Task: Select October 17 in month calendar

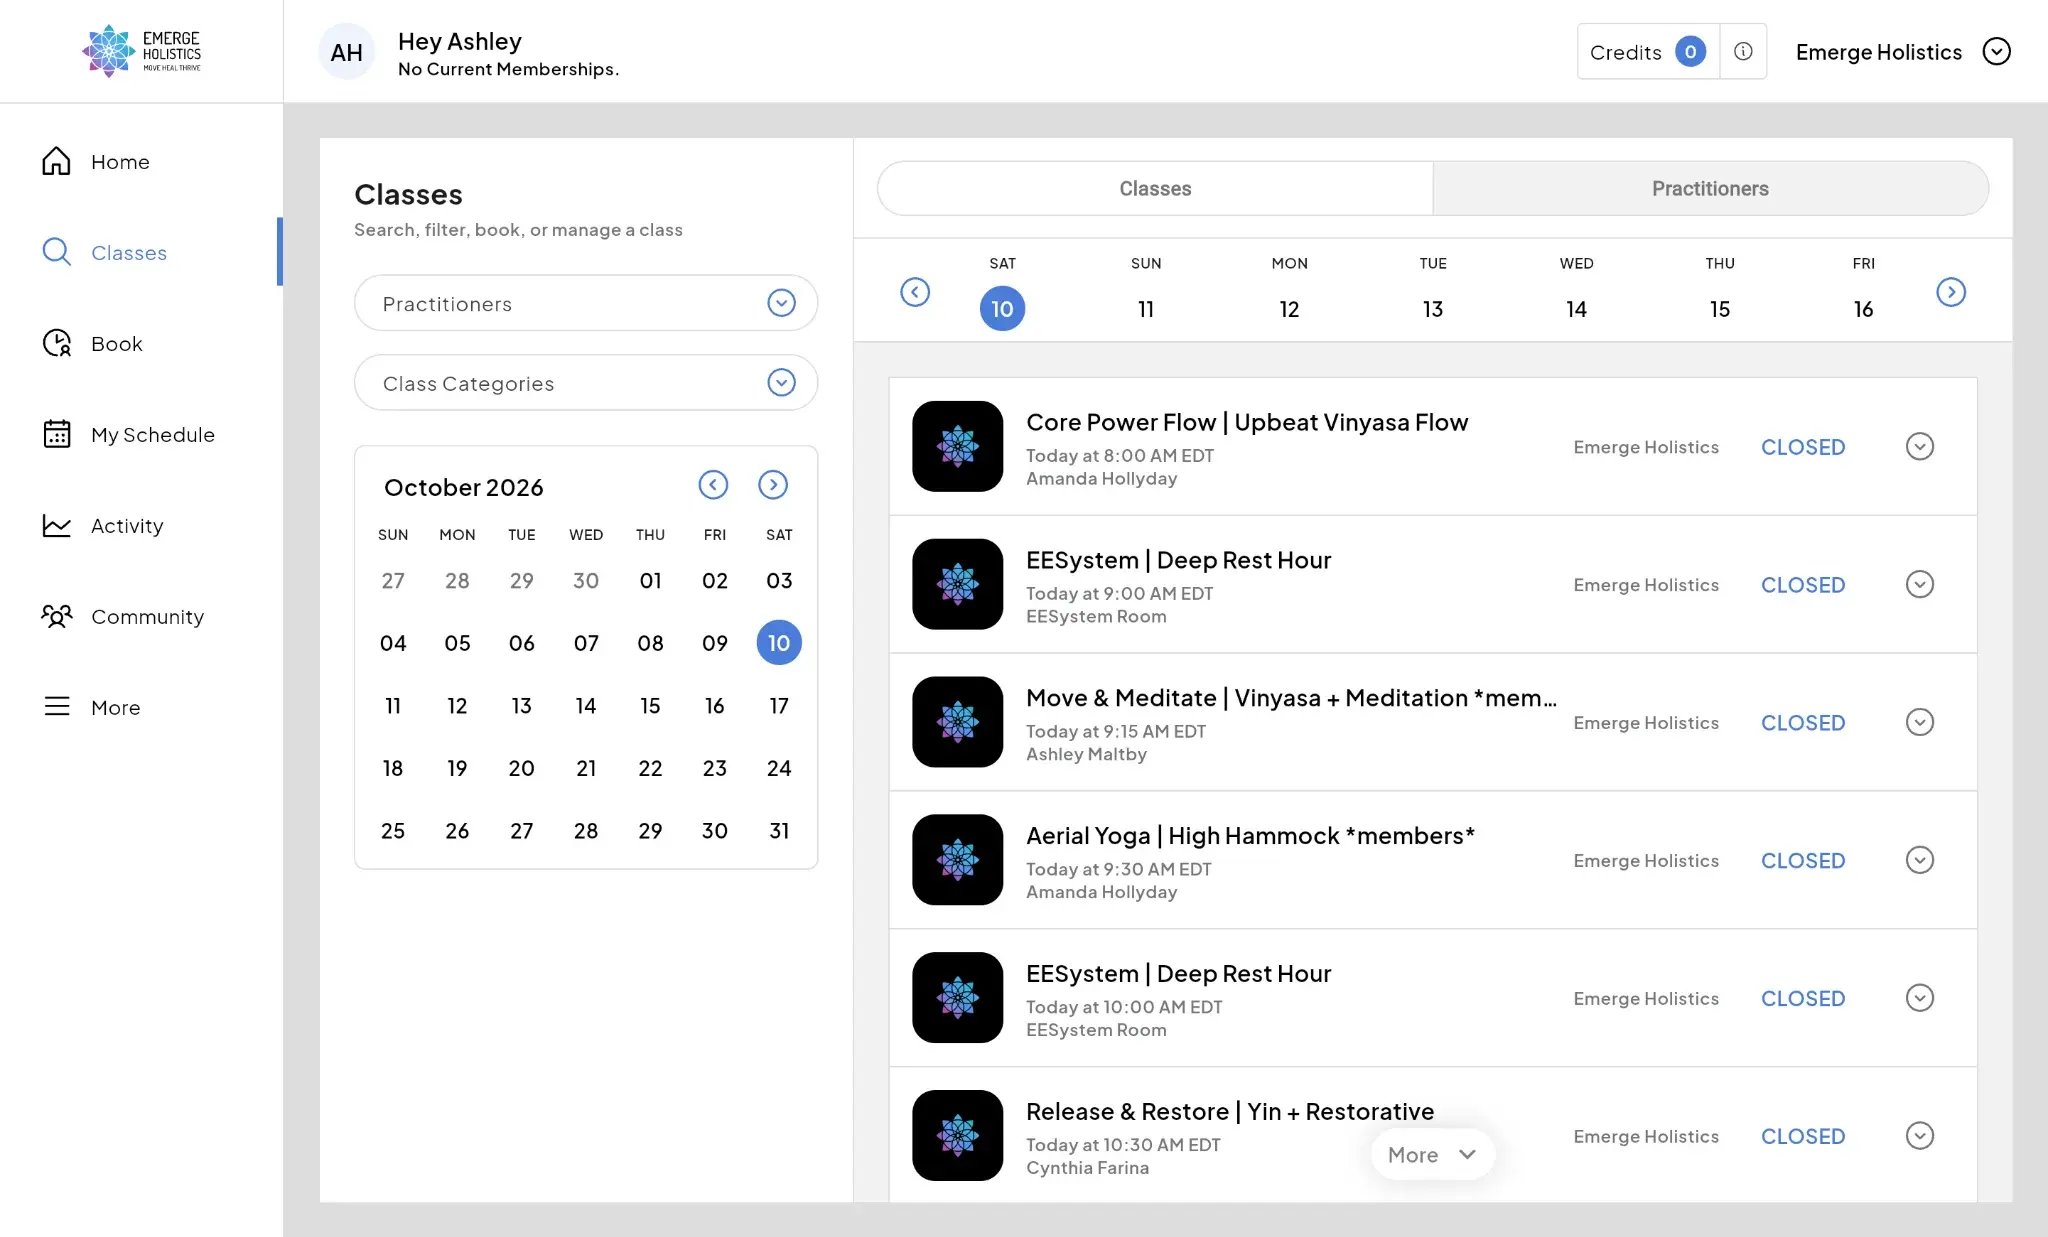Action: [779, 706]
